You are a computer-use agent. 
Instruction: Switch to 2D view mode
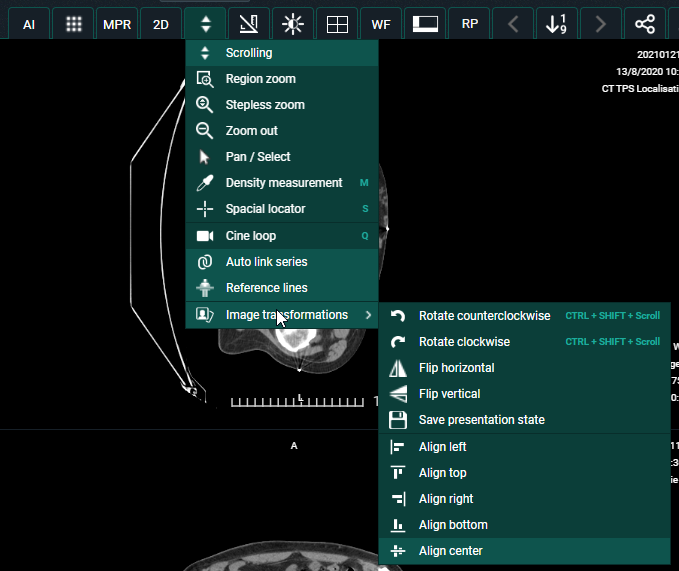[161, 24]
